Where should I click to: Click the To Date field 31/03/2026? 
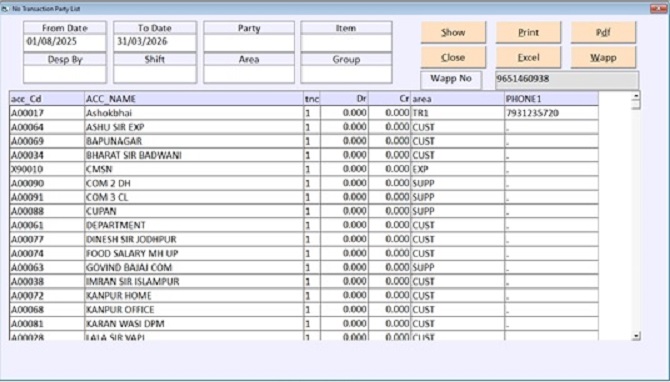(155, 42)
